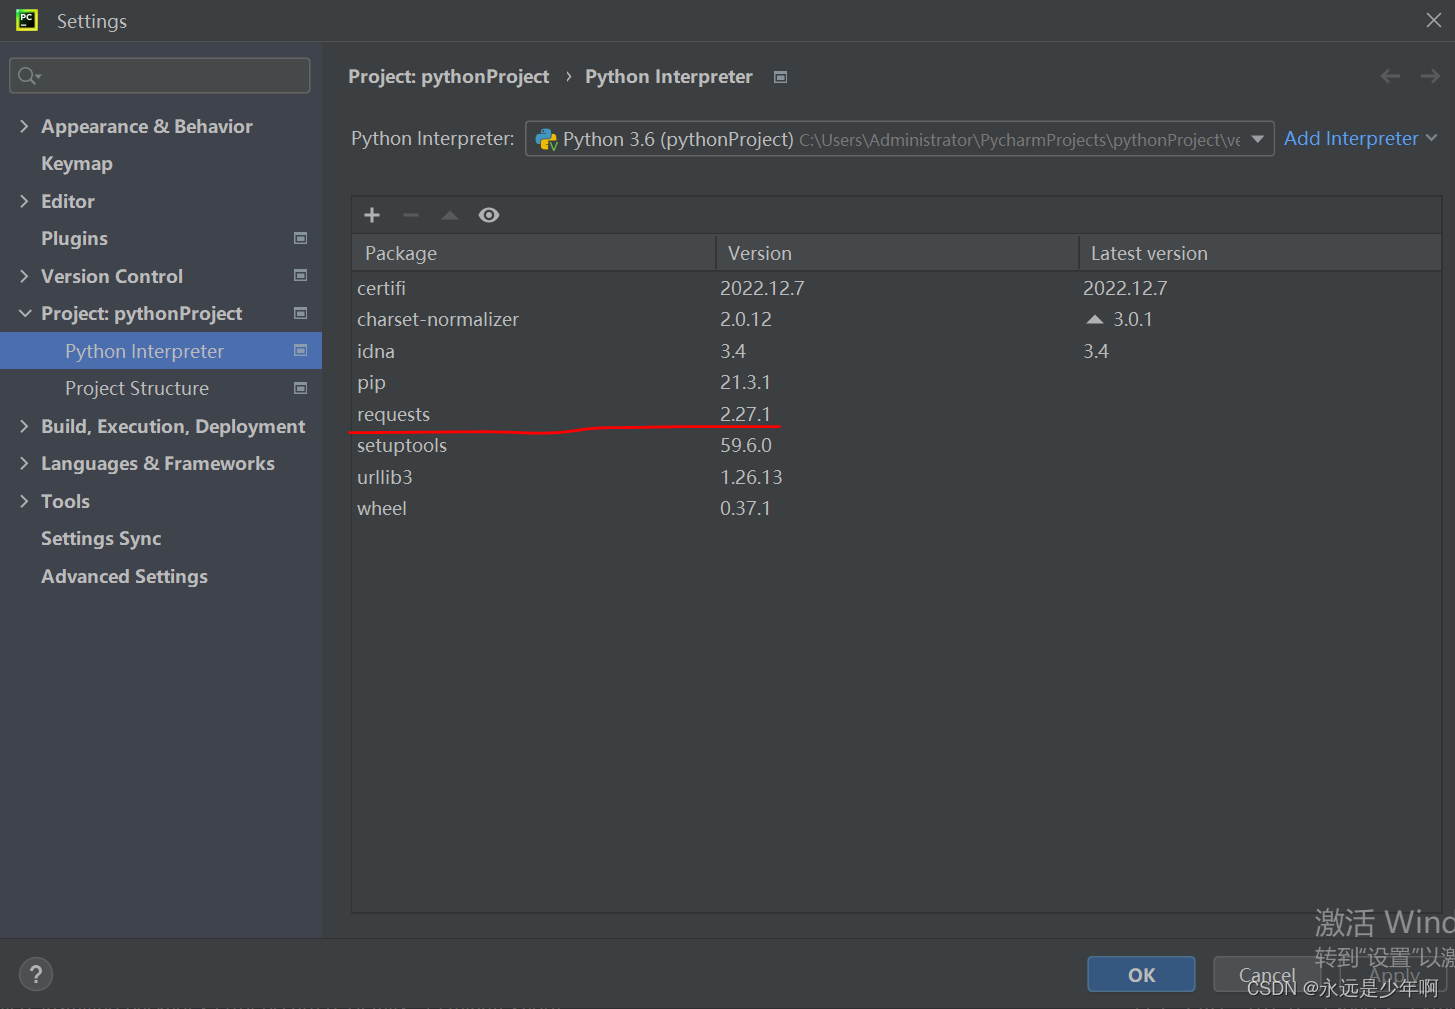
Task: Expand the Version Control section
Action: (24, 276)
